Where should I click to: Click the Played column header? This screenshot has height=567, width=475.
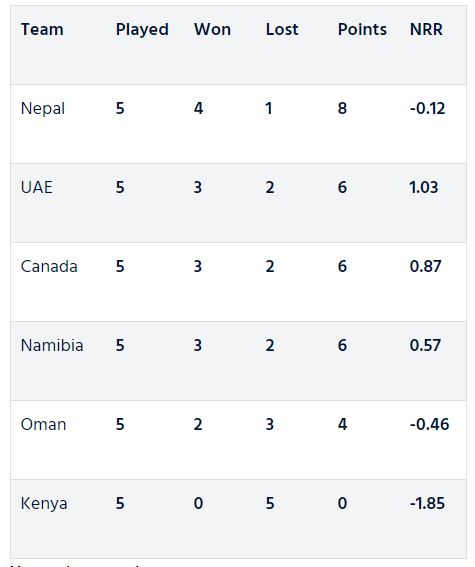coord(142,30)
